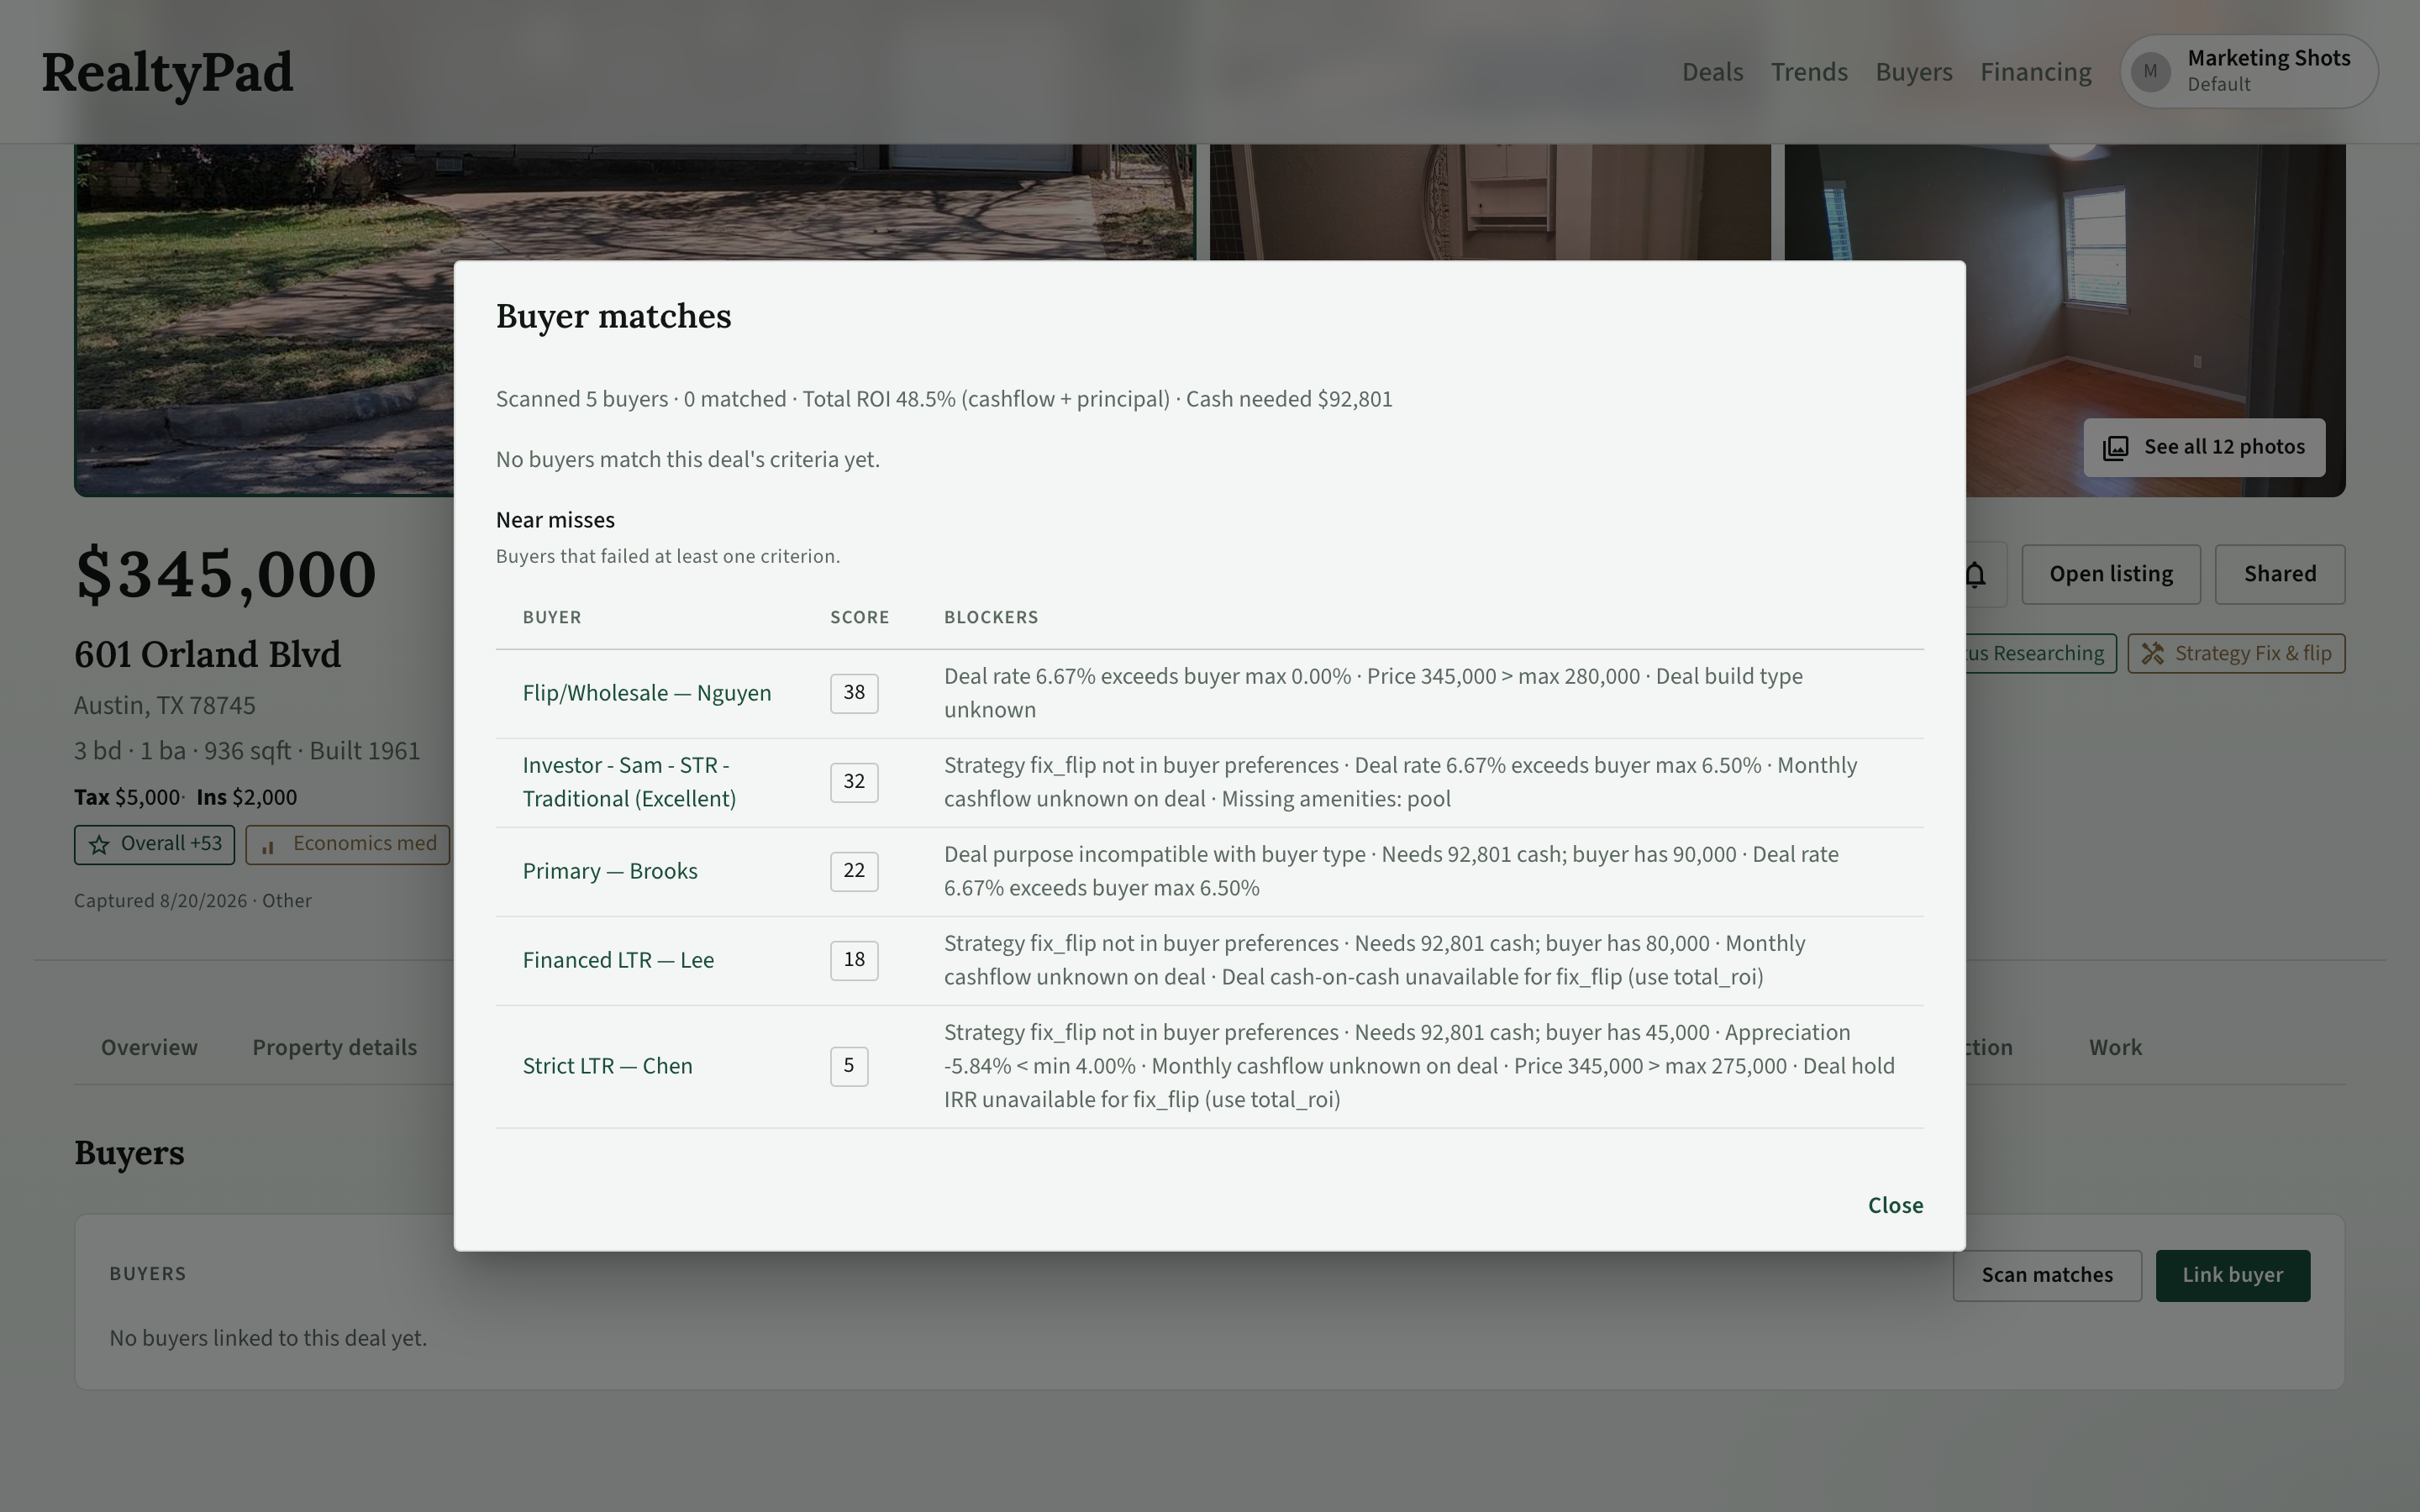Click the score 22 badge for Brooks
2420x1512 pixels.
[x=854, y=871]
